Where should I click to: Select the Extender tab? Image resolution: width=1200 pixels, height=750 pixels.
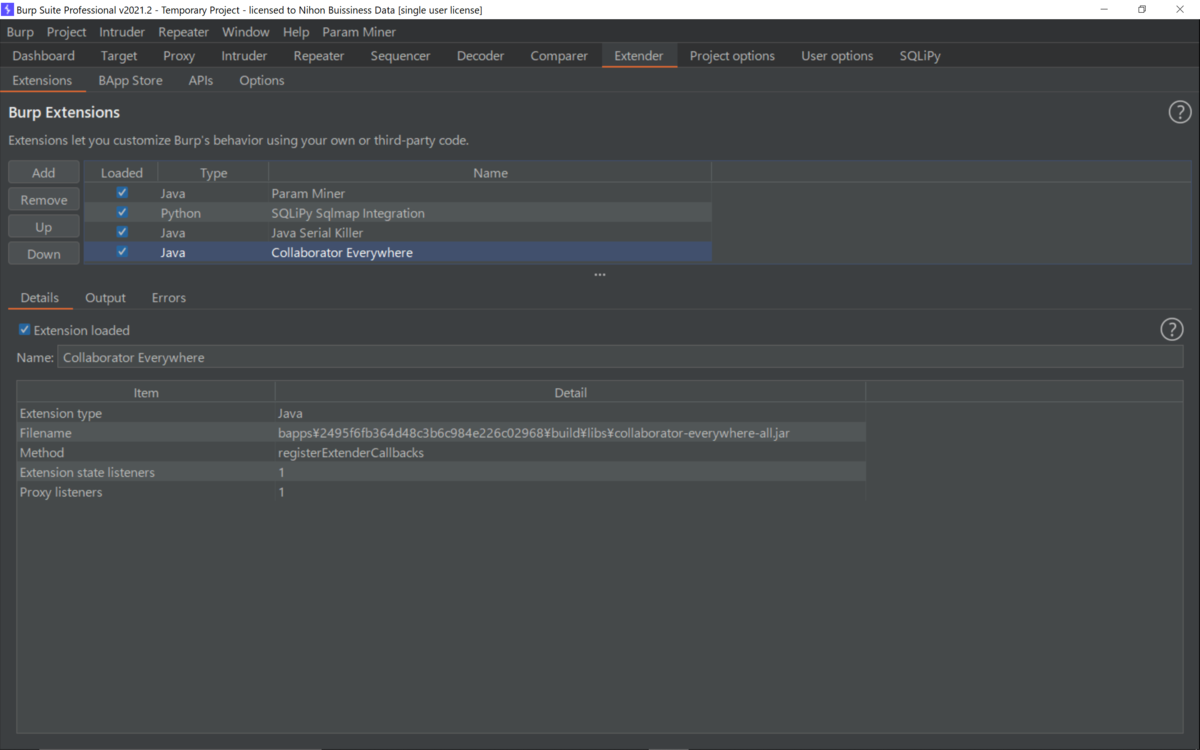[x=639, y=56]
